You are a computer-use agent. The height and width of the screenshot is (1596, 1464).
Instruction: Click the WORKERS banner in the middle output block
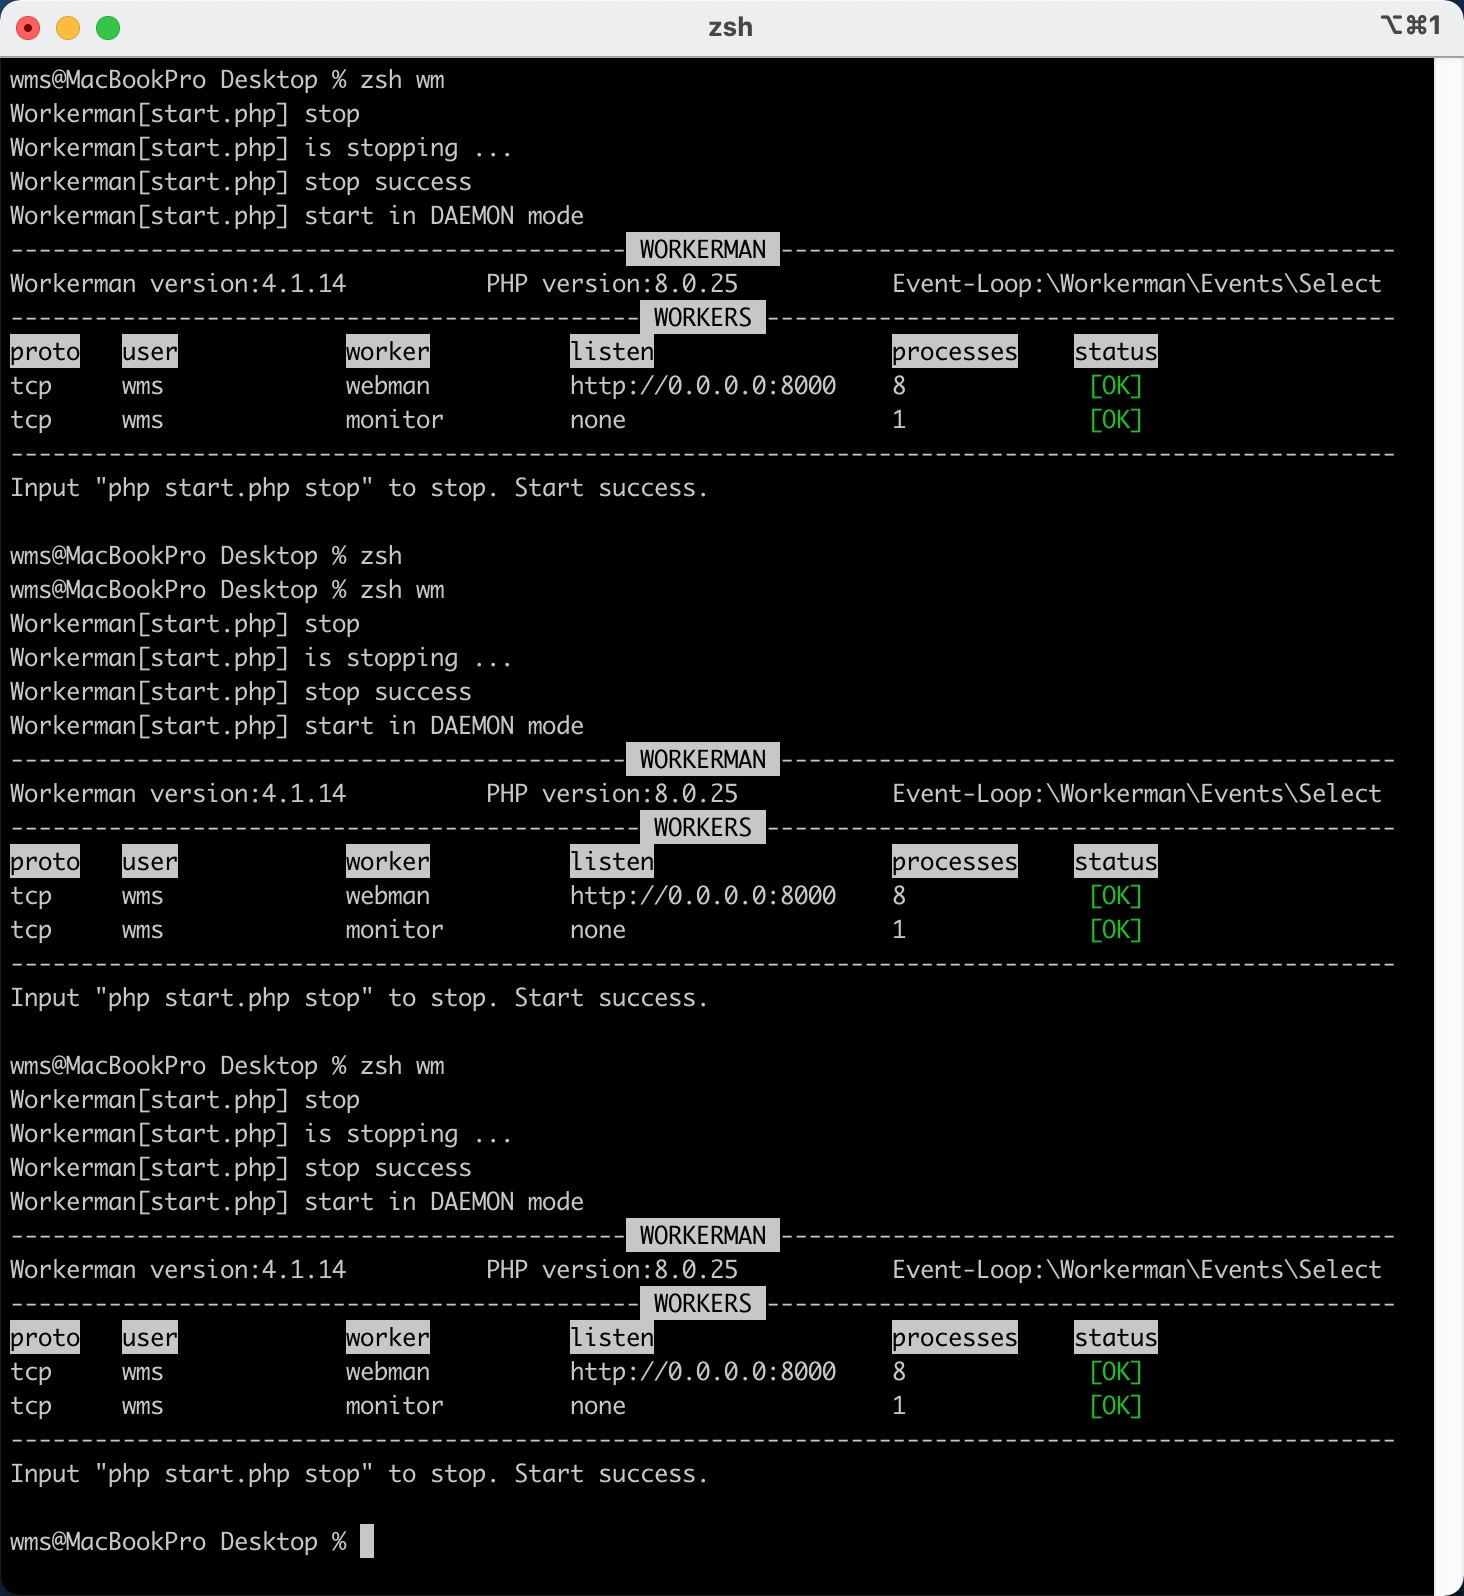point(703,828)
